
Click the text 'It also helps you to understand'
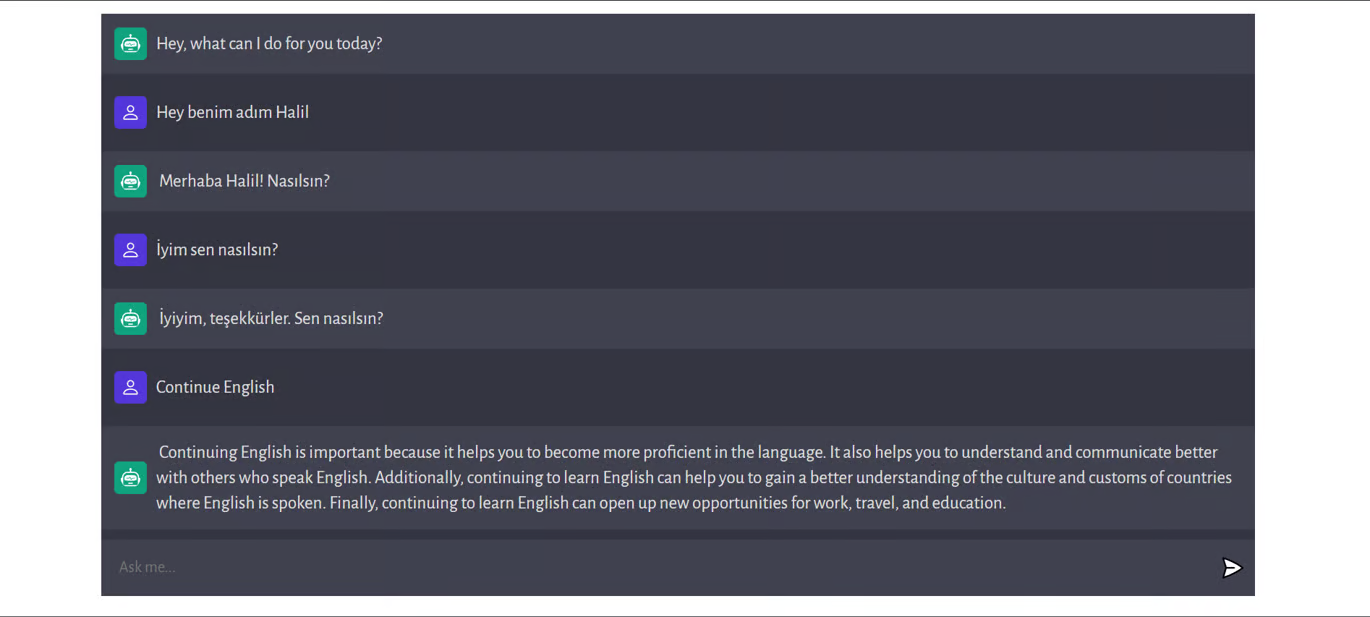click(x=940, y=453)
